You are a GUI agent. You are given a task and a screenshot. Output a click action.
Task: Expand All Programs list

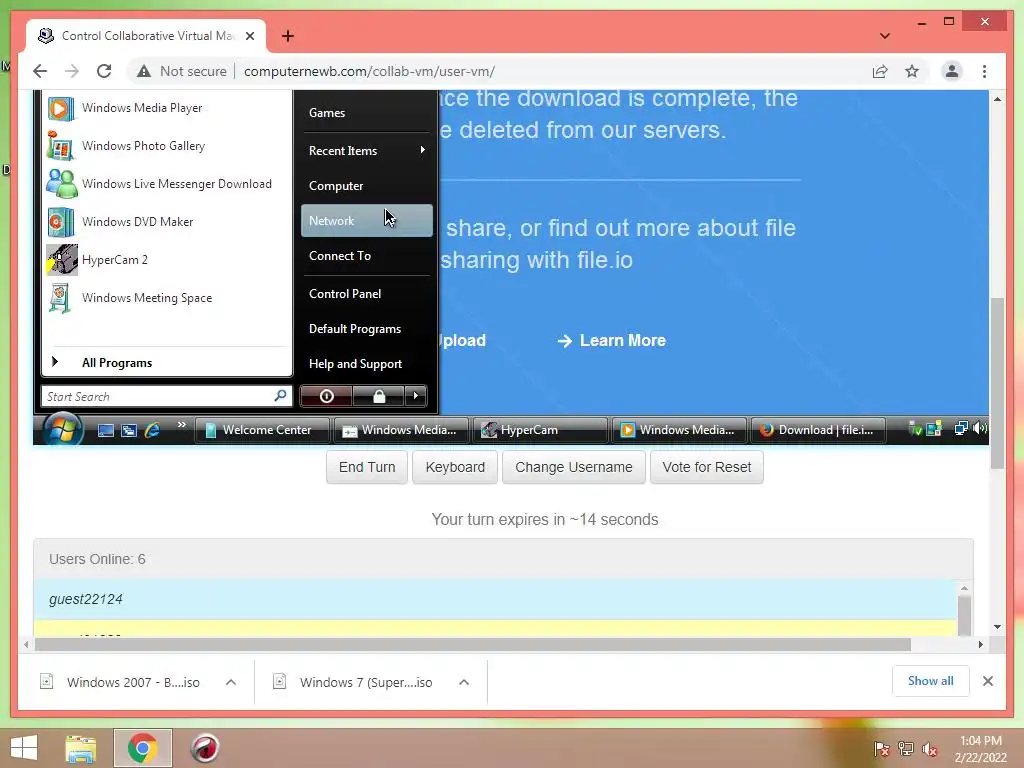[x=167, y=362]
